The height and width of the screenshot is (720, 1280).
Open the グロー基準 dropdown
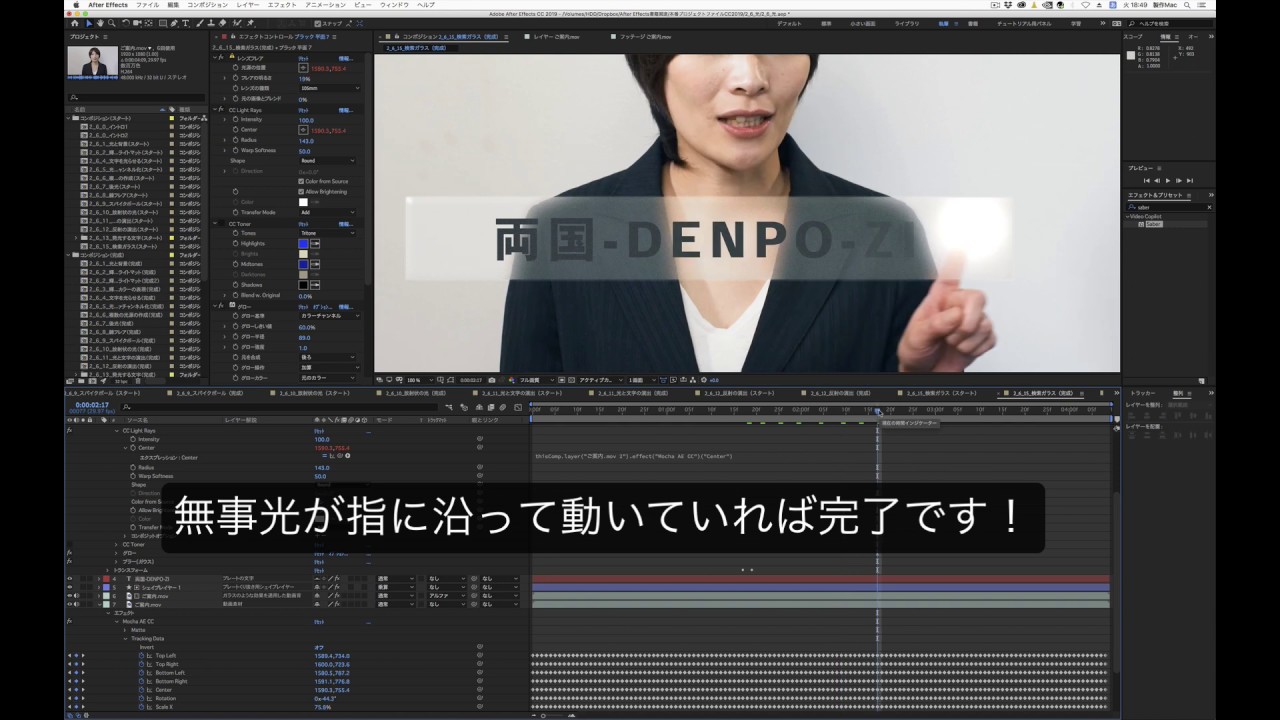330,316
